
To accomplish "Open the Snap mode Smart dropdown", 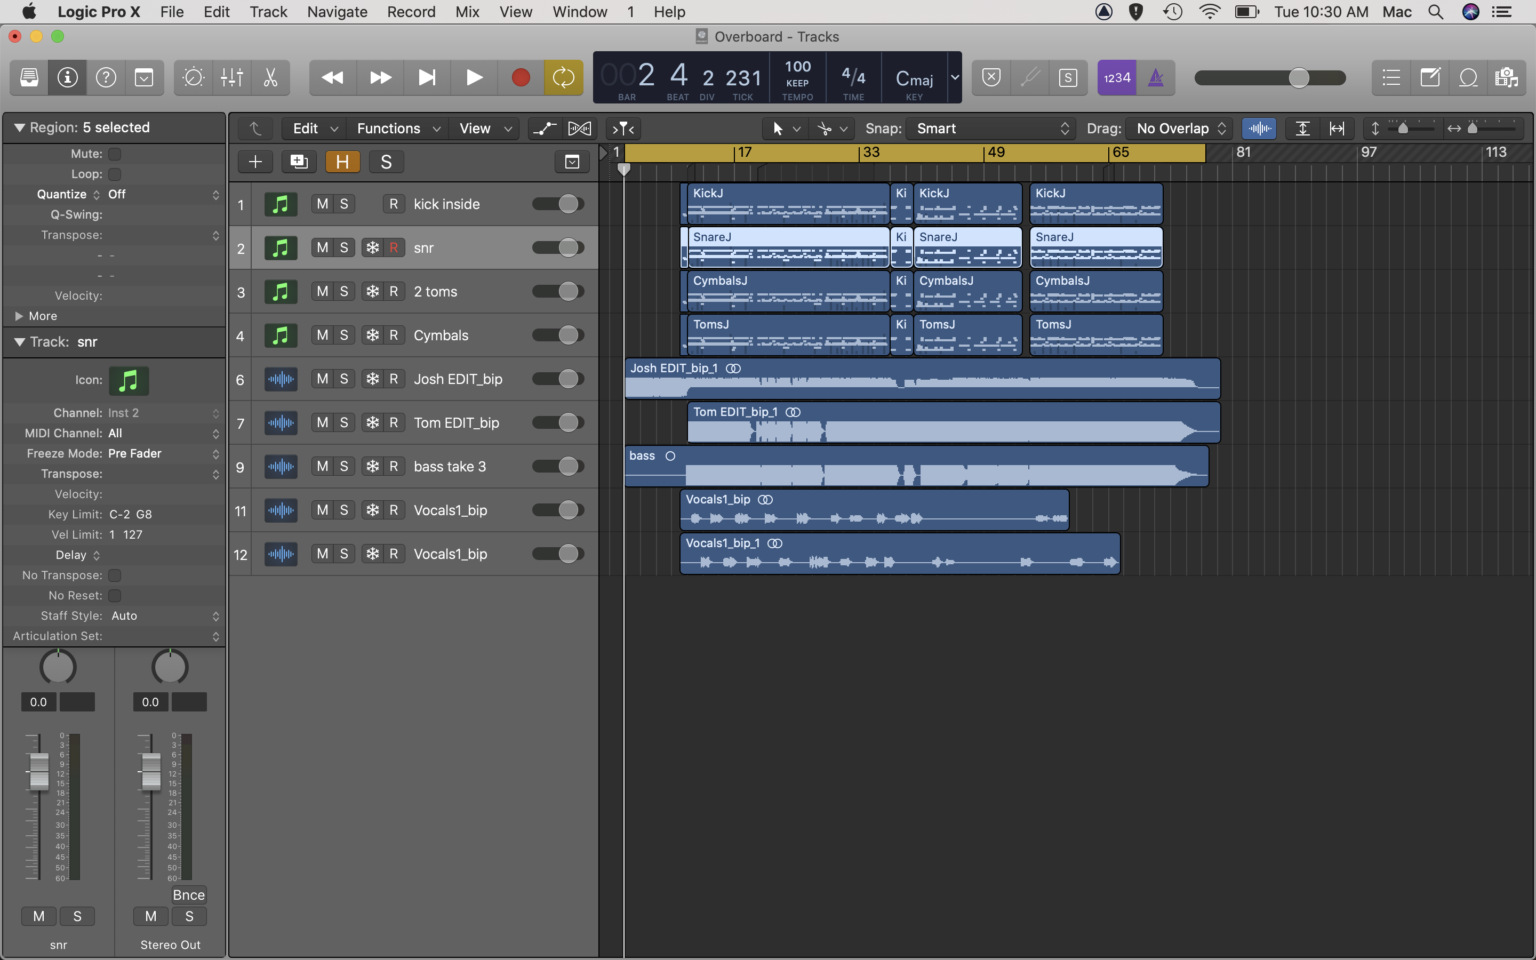I will click(990, 128).
